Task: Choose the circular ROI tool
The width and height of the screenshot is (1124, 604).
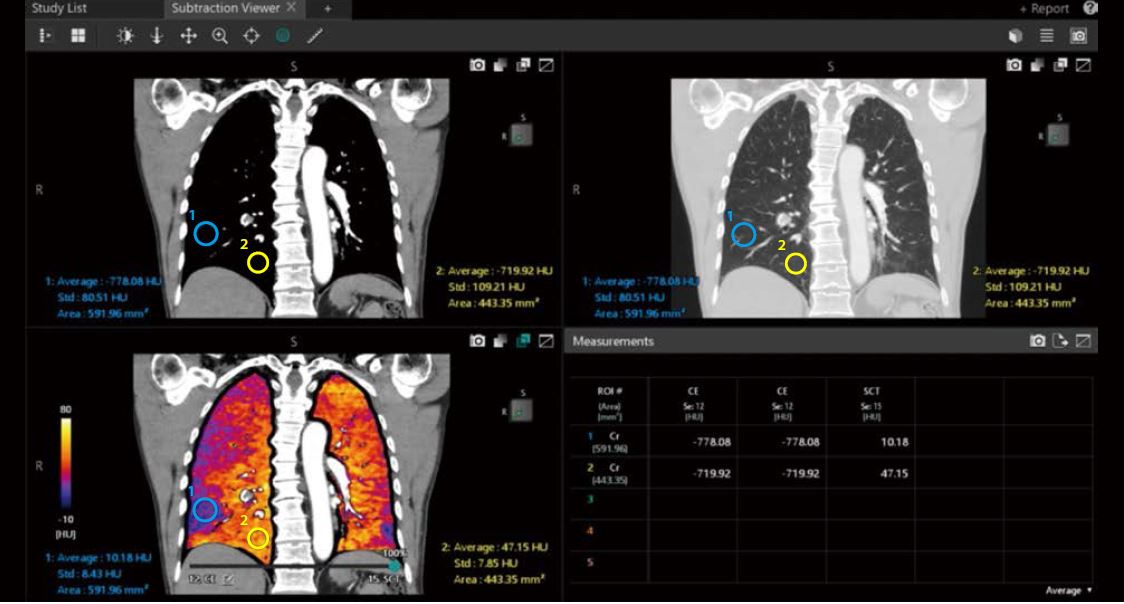Action: (282, 36)
